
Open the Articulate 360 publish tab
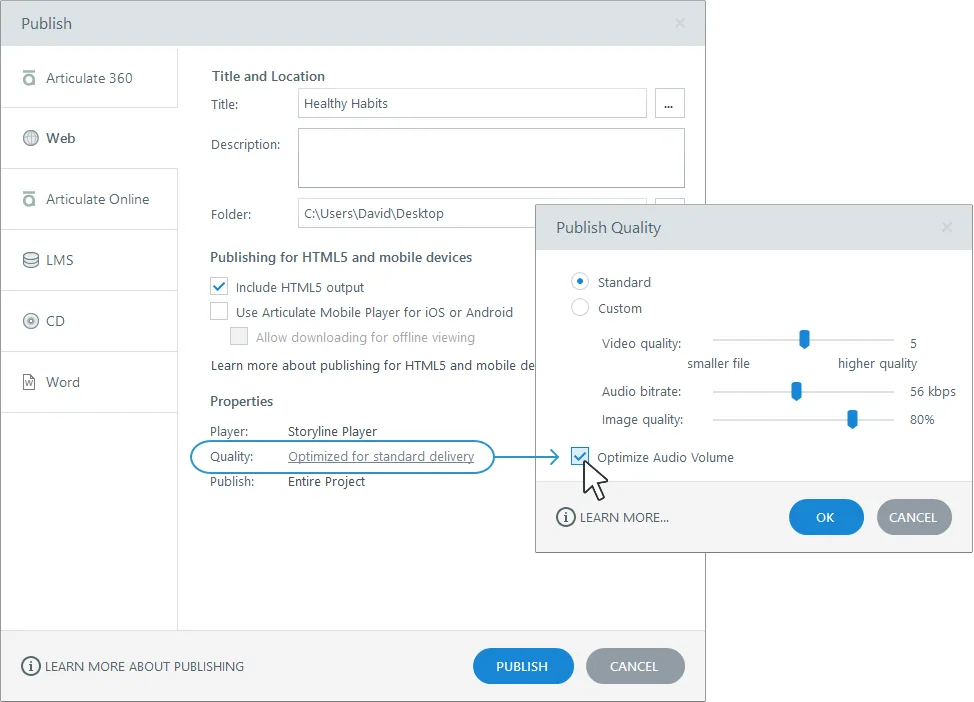click(x=89, y=78)
